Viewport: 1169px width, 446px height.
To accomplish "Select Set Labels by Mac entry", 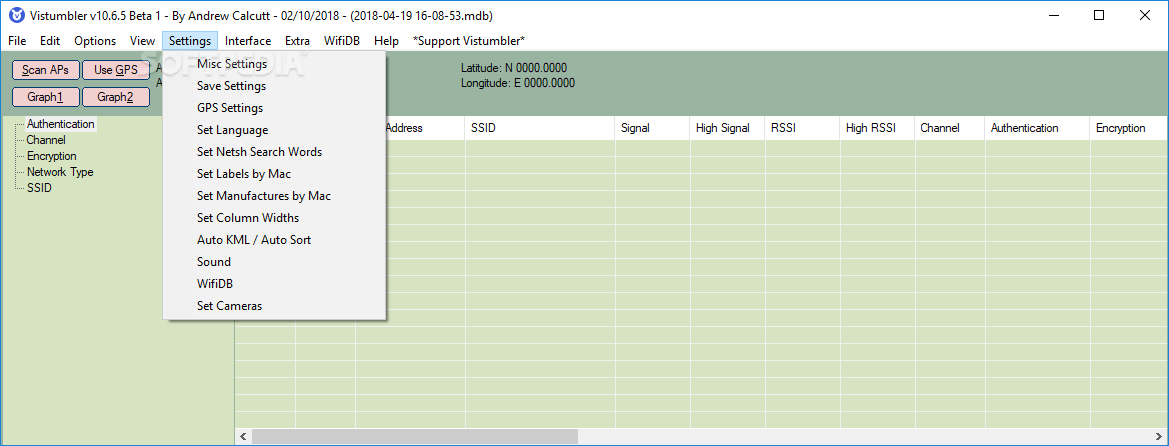I will tap(274, 175).
